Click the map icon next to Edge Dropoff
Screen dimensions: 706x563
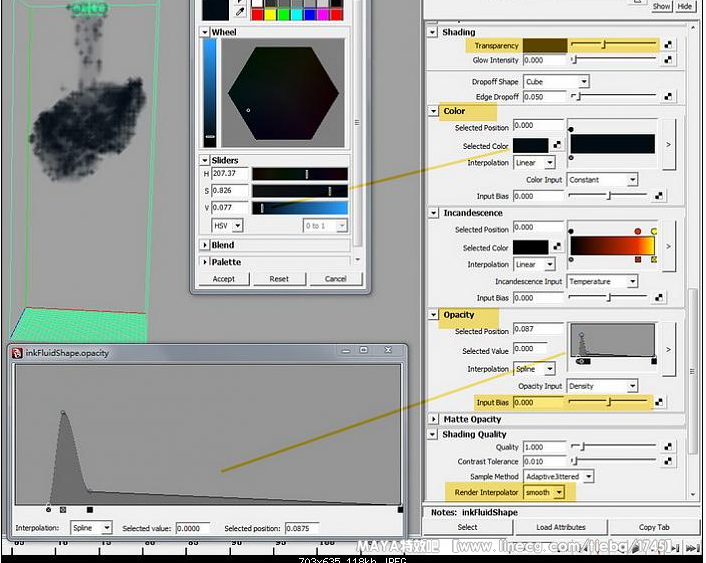pyautogui.click(x=668, y=97)
